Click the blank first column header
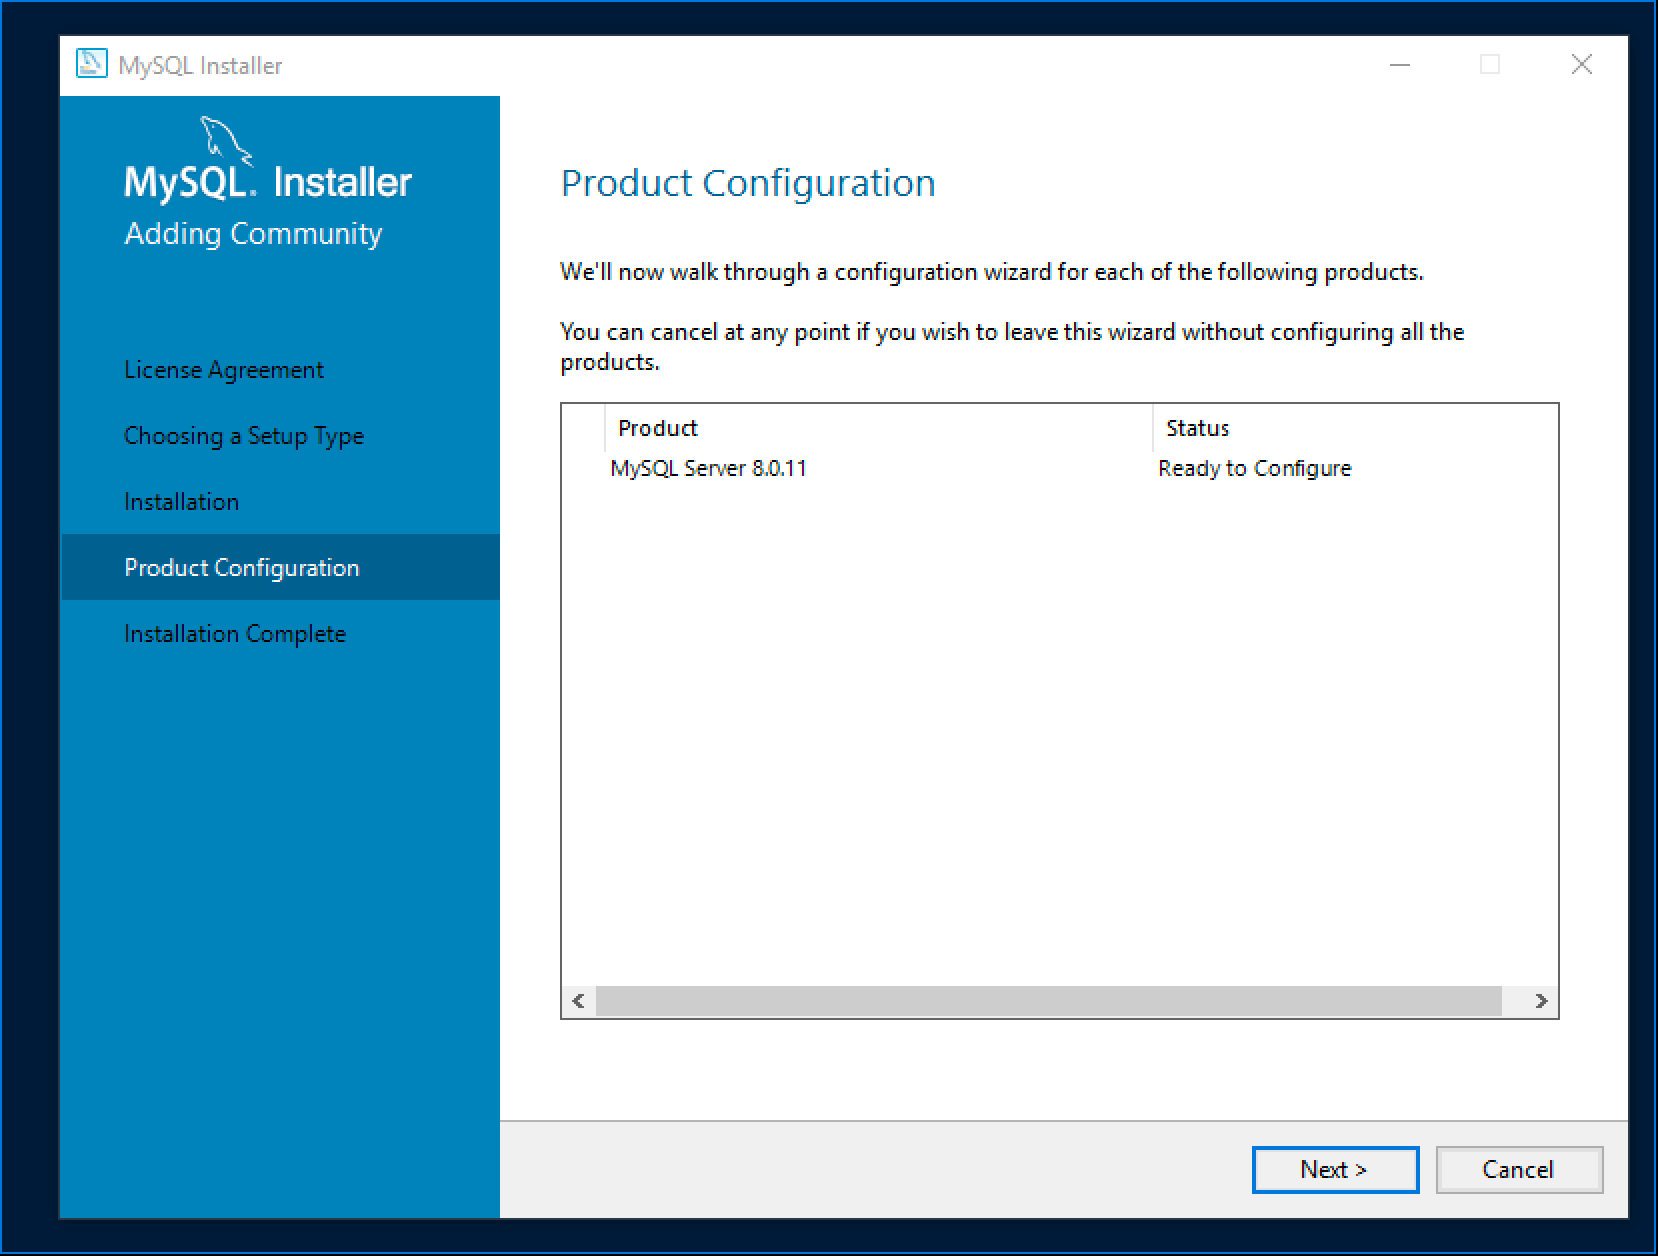Screen dimensions: 1658x1256 [583, 428]
